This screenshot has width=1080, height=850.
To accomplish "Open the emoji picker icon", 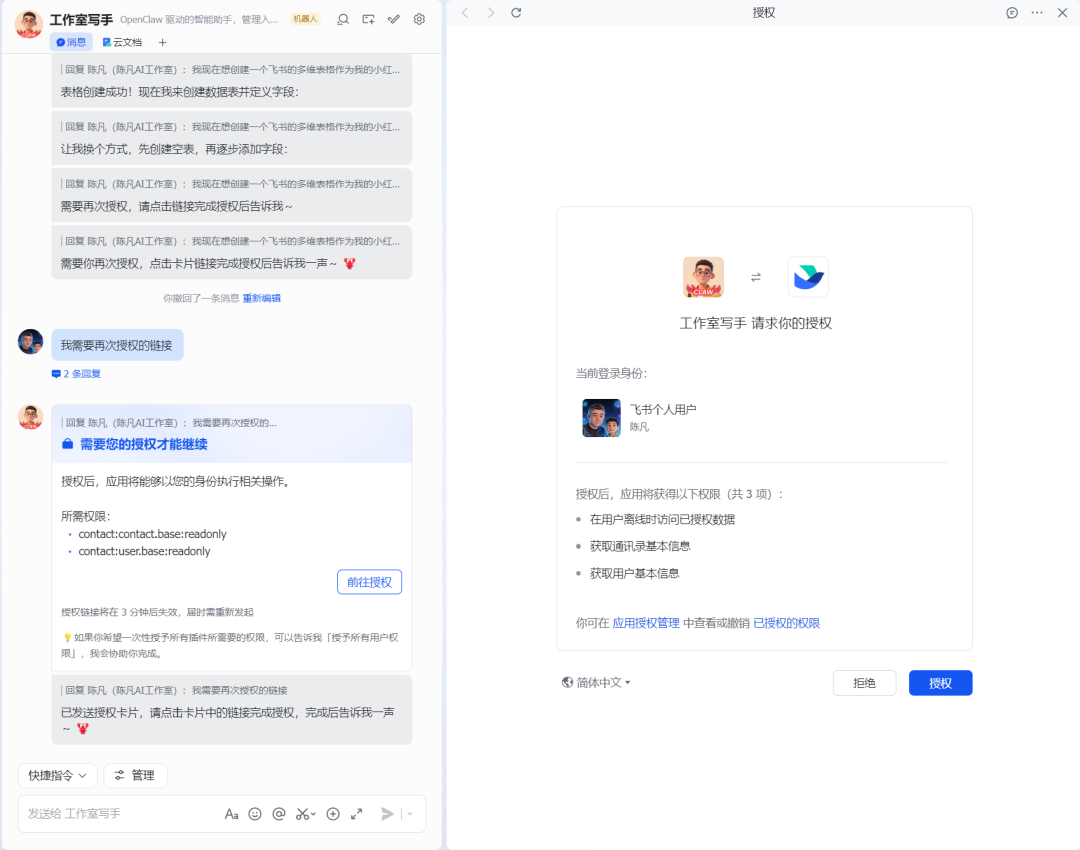I will 255,814.
